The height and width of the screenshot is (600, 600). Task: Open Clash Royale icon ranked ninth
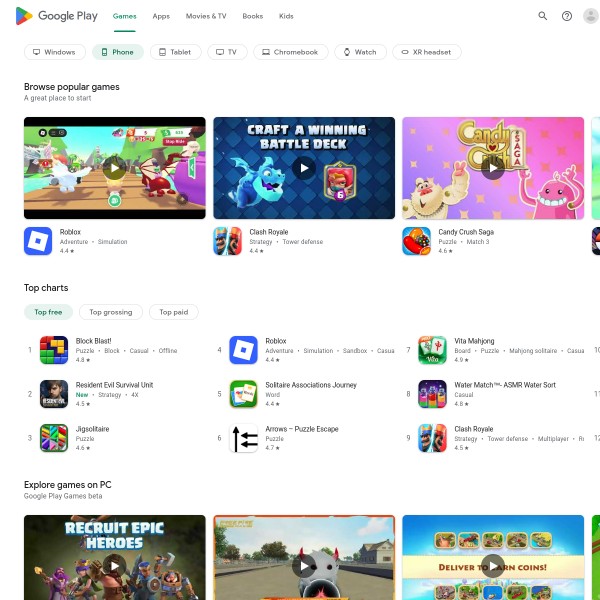click(432, 438)
